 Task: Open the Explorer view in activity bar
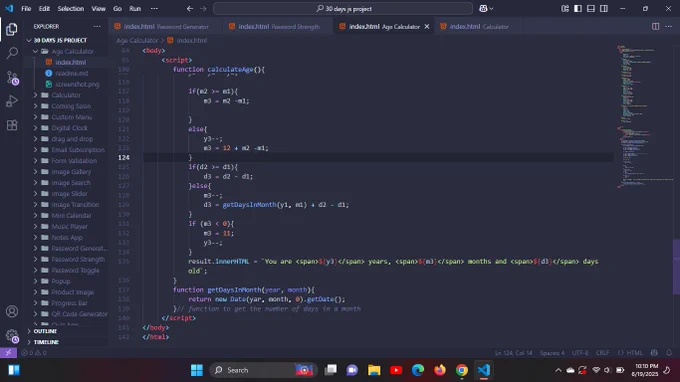[x=12, y=29]
